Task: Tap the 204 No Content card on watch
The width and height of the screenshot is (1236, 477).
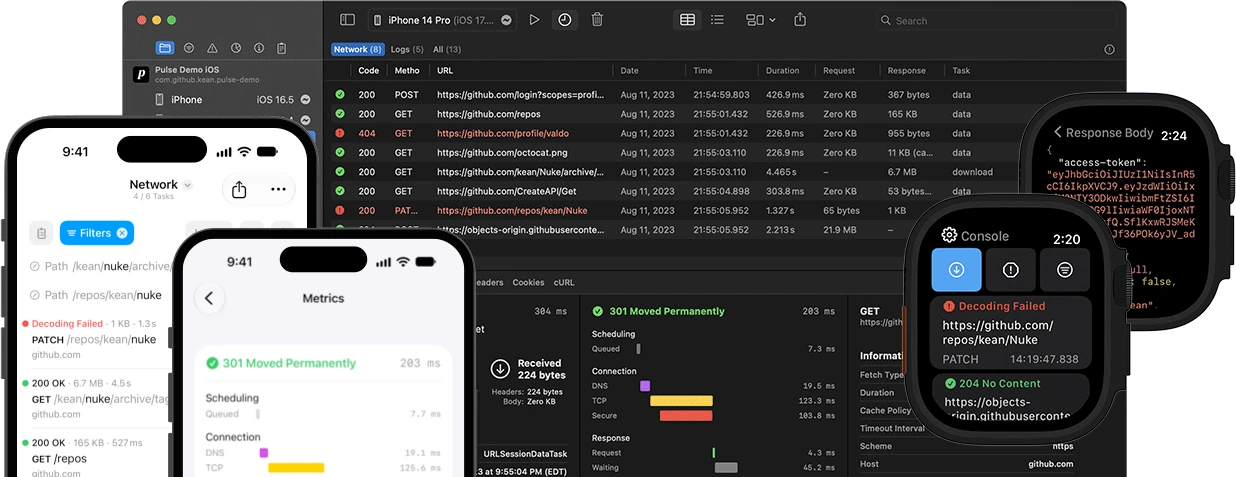Action: tap(1011, 398)
